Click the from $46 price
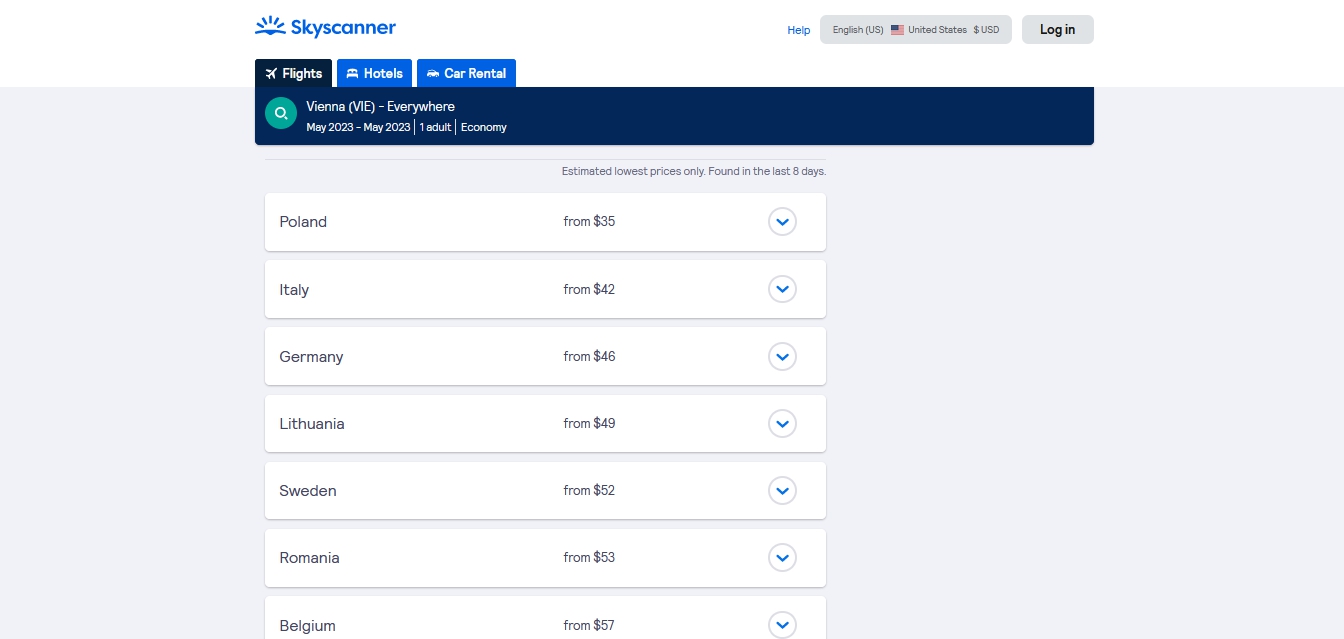Image resolution: width=1344 pixels, height=639 pixels. 589,356
